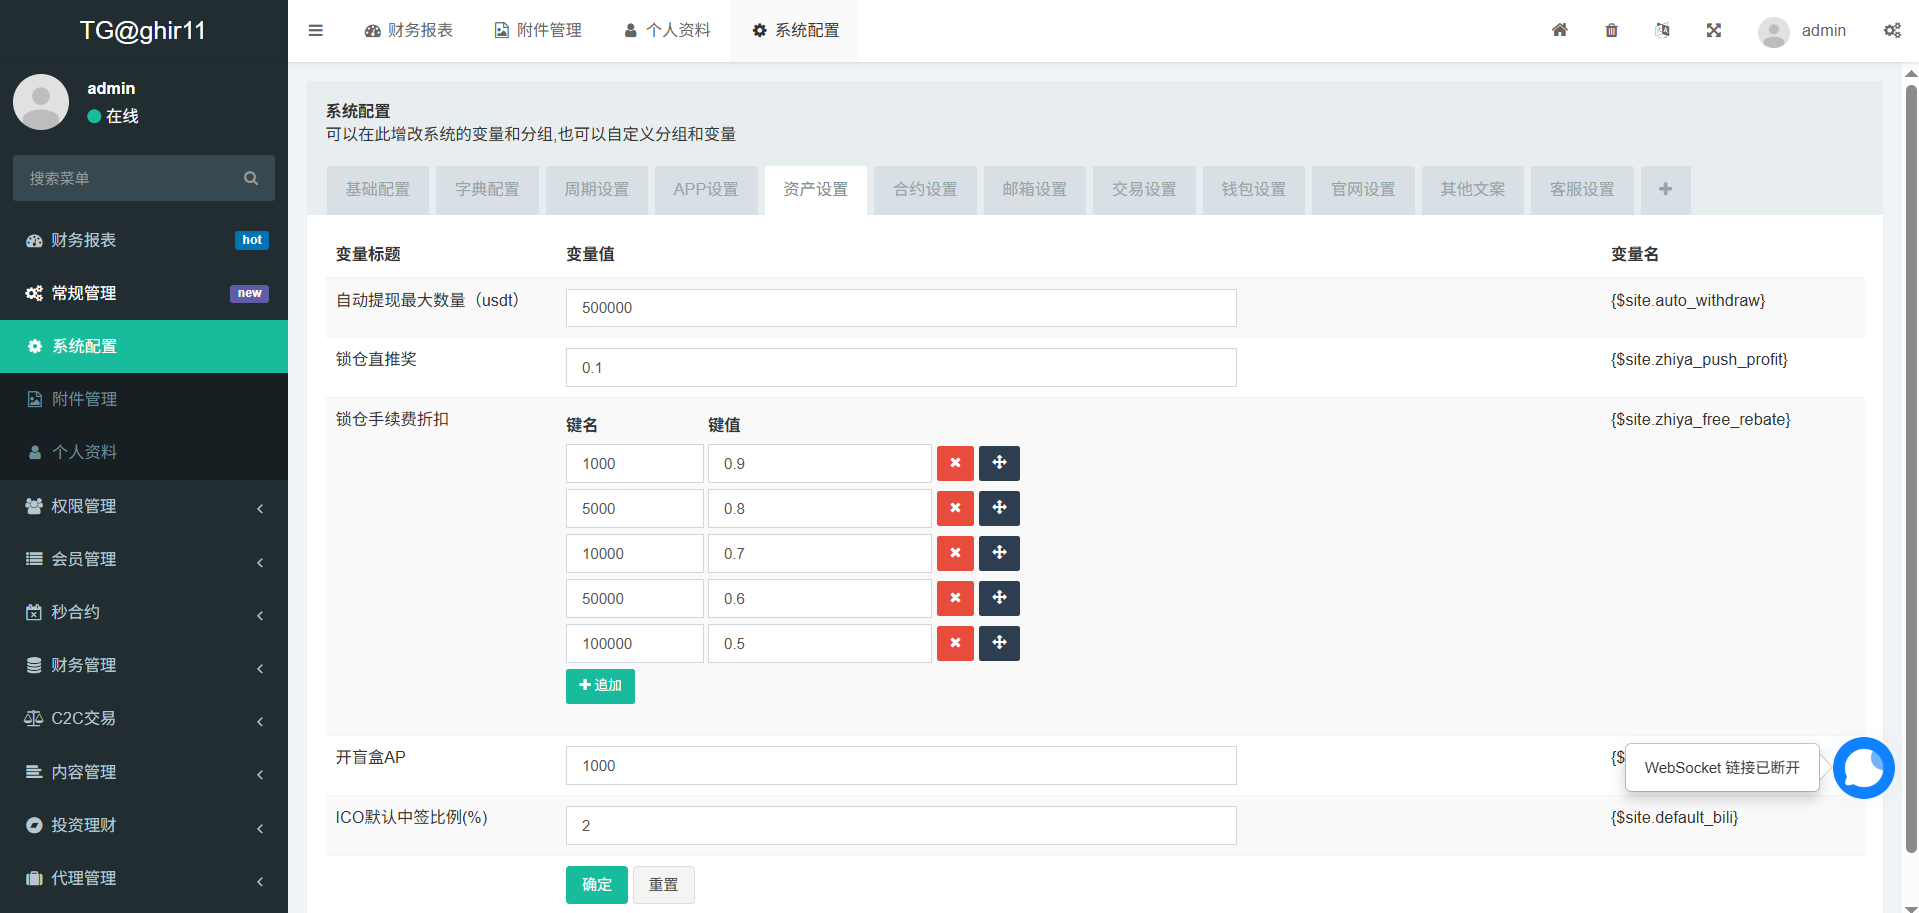
Task: Click move handle for 50000 row
Action: [999, 598]
